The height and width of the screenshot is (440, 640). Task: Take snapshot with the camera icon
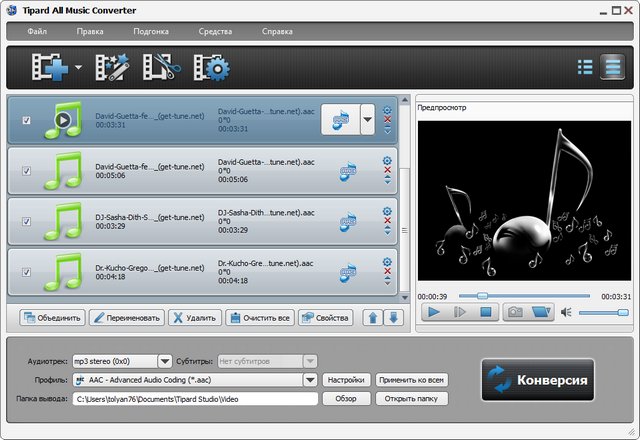(514, 312)
